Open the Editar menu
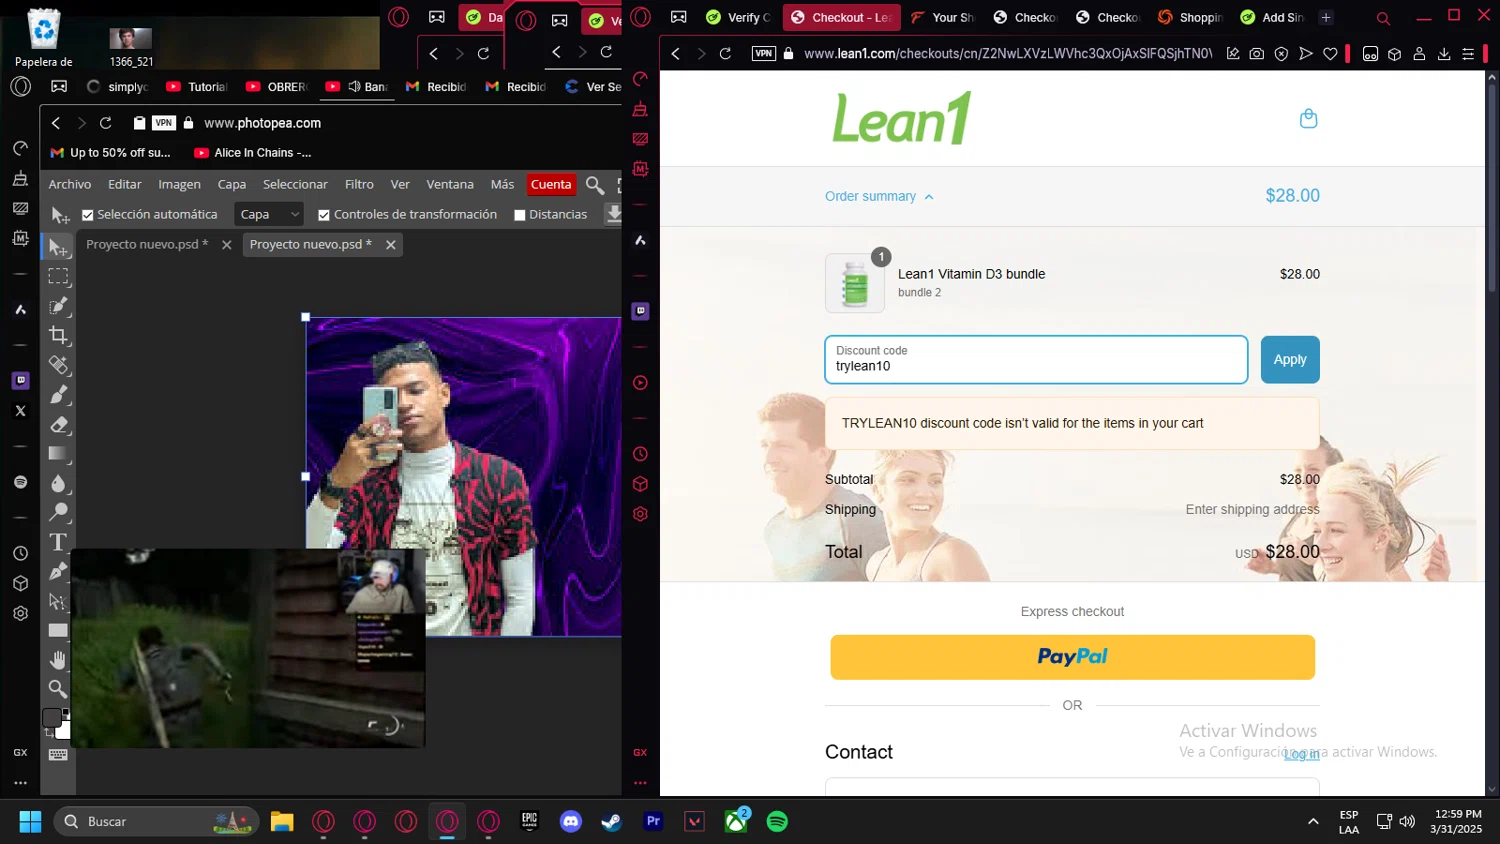1500x844 pixels. 125,184
